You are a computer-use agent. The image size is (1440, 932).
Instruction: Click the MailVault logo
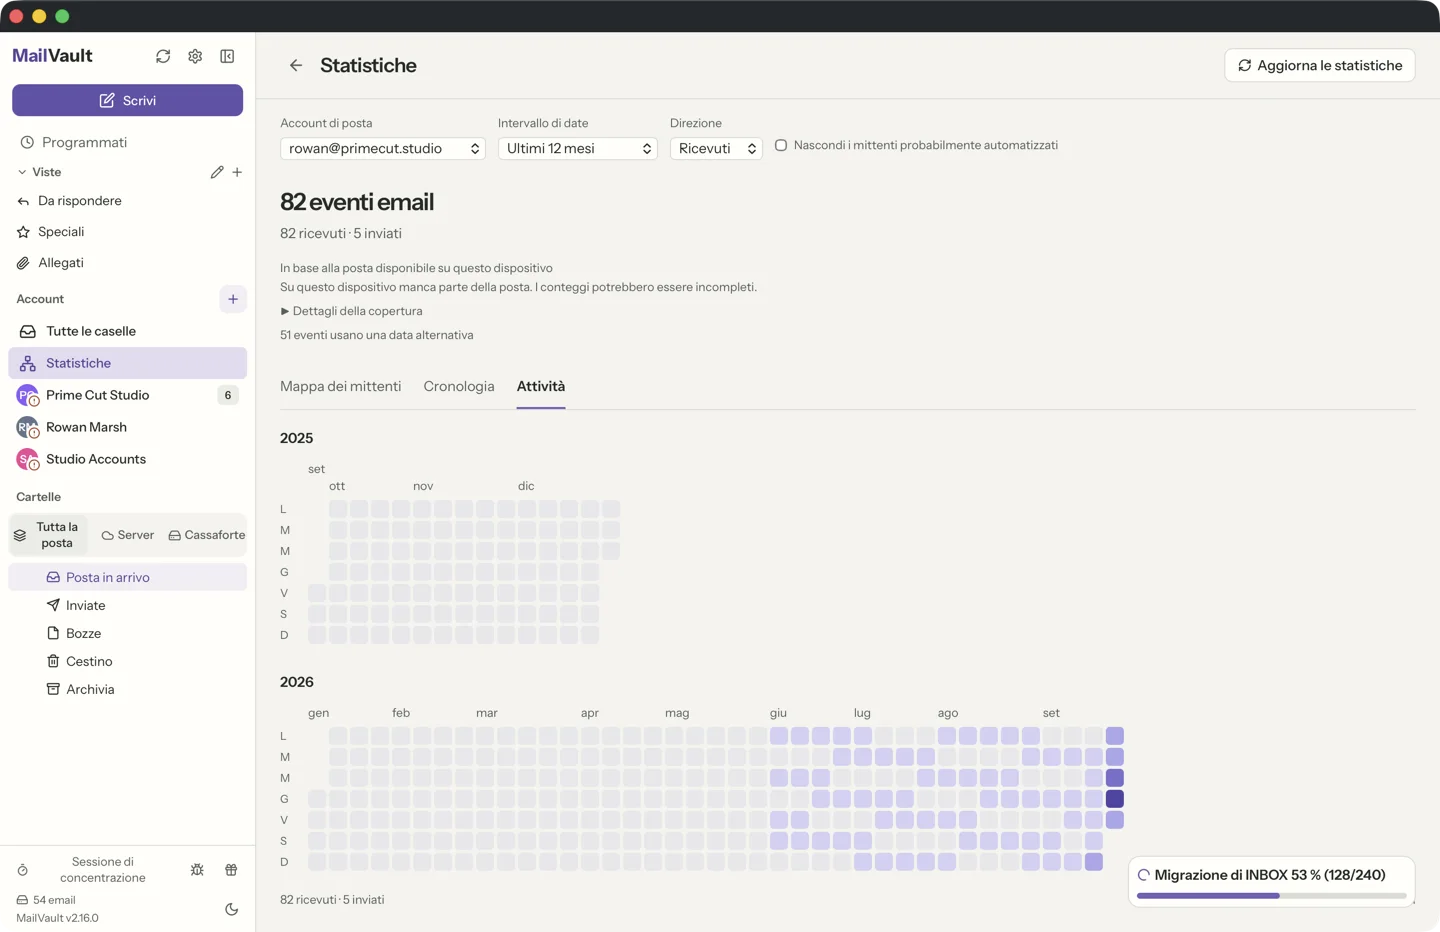click(52, 56)
